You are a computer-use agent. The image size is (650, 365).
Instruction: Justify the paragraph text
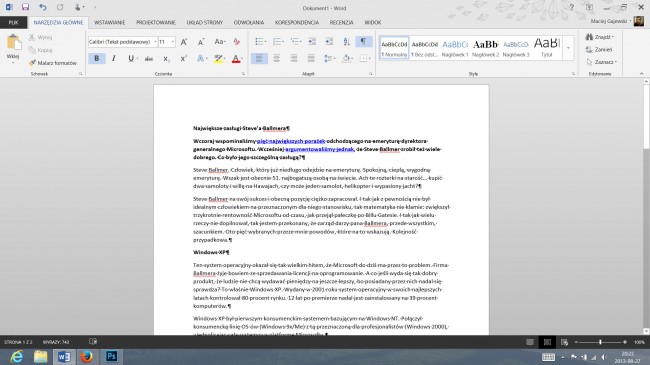point(311,58)
